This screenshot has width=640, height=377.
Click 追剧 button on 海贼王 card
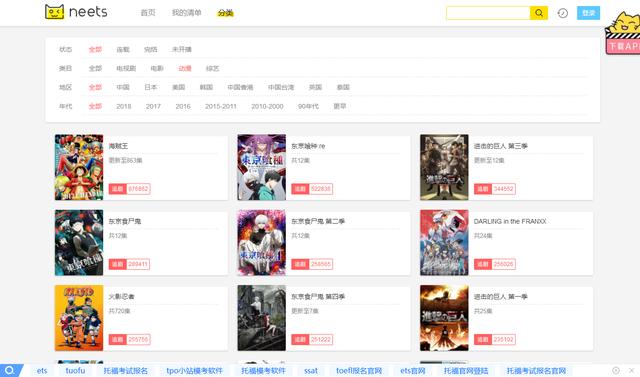click(118, 189)
